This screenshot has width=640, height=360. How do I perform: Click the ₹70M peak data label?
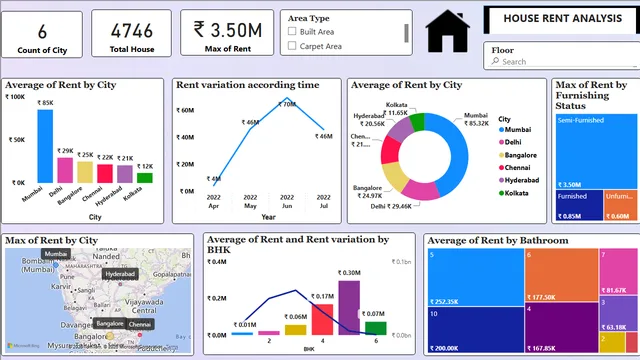[287, 104]
